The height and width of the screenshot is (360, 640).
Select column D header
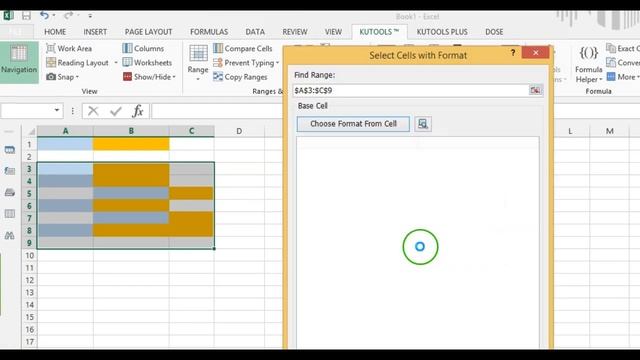pyautogui.click(x=239, y=131)
